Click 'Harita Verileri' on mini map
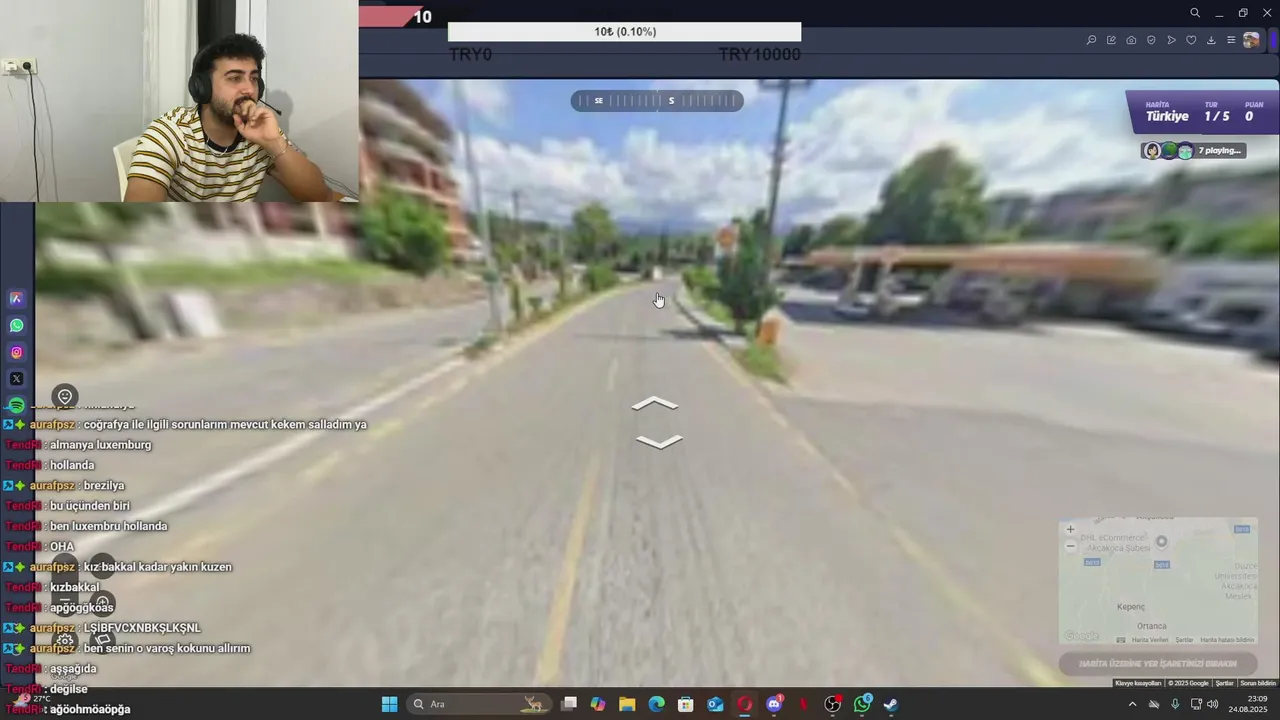1280x720 pixels. pyautogui.click(x=1149, y=640)
